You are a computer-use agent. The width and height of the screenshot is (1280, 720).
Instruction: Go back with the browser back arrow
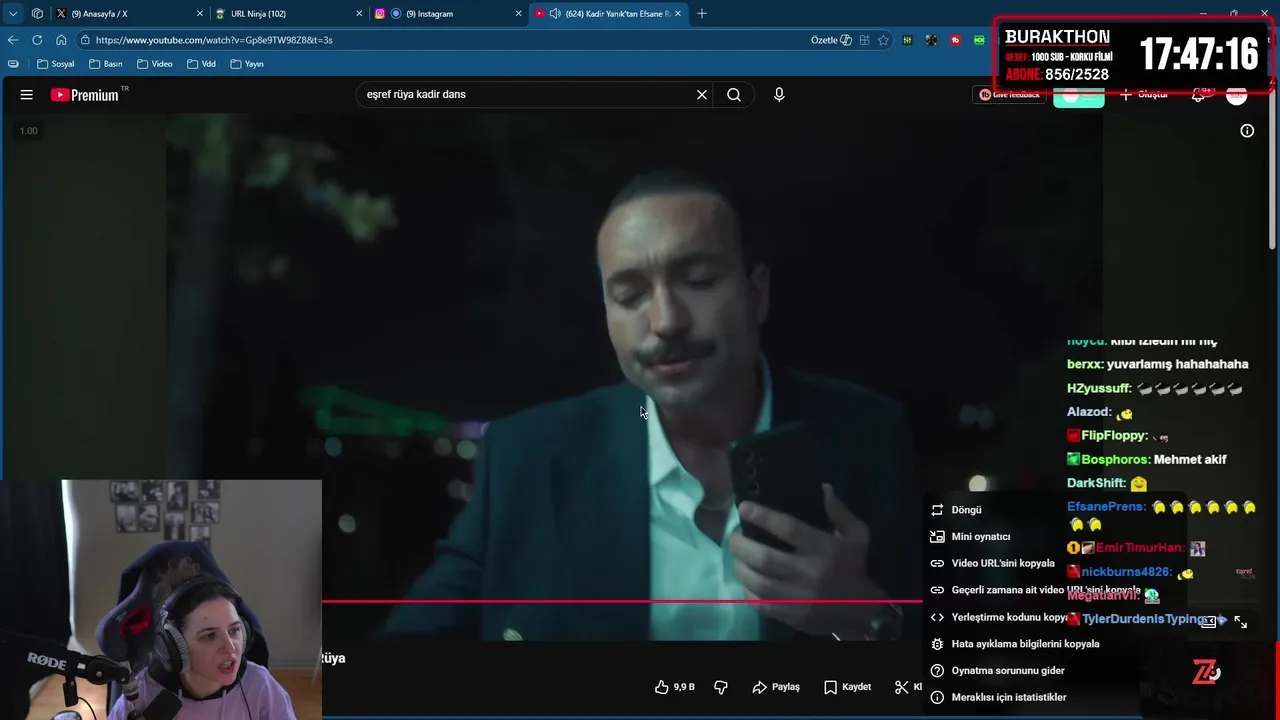point(13,40)
